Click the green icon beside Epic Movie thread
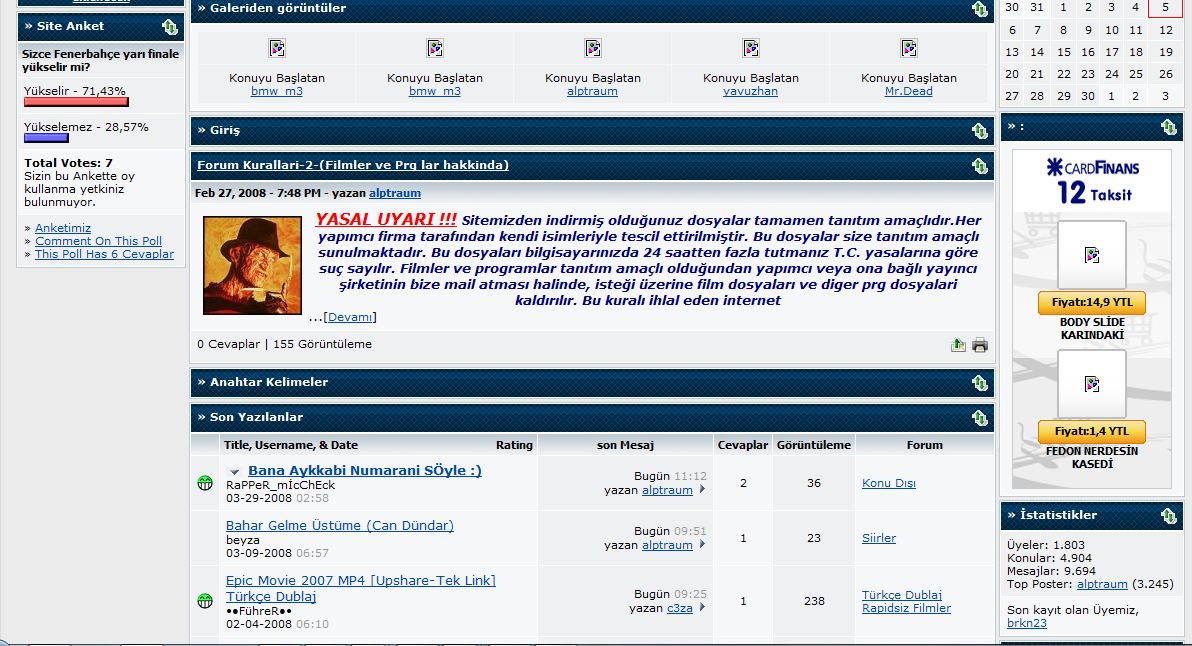Image resolution: width=1192 pixels, height=646 pixels. 205,600
